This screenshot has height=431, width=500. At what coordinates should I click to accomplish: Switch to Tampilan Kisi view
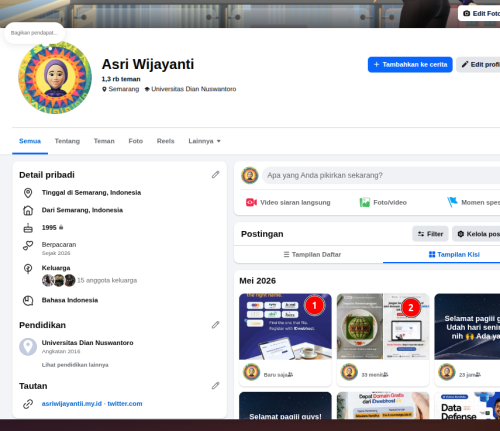(454, 254)
